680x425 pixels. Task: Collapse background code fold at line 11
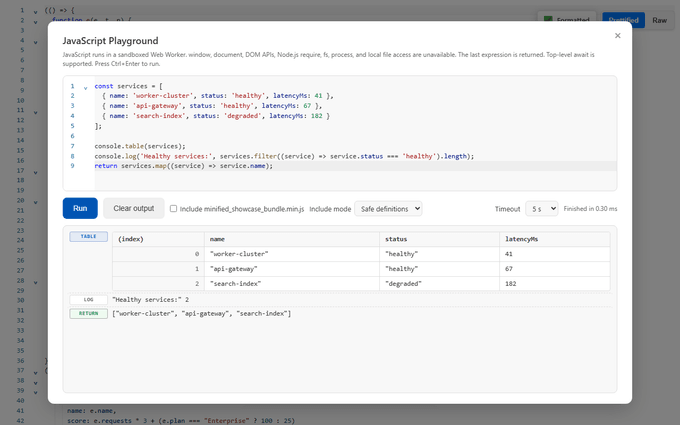[36, 112]
